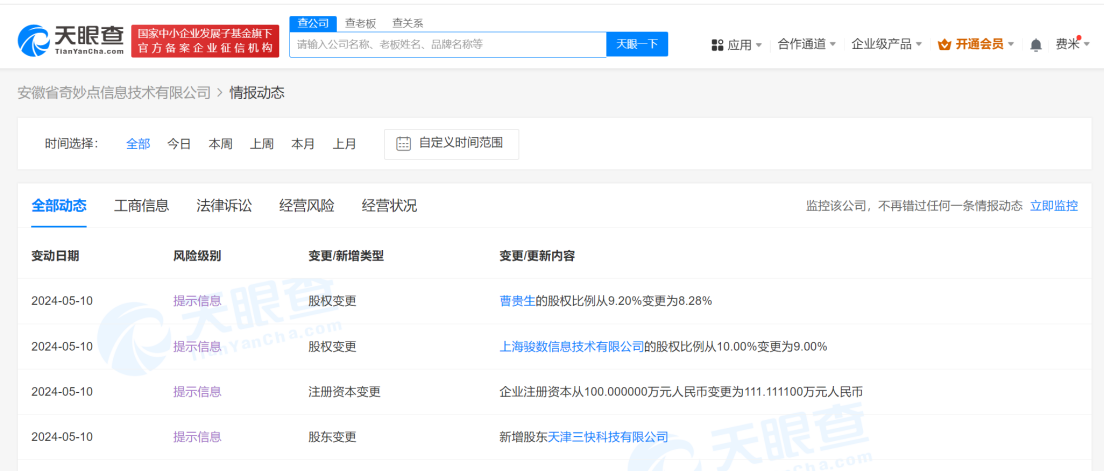Click the 风险级别 column header
The height and width of the screenshot is (472, 1104).
click(197, 256)
